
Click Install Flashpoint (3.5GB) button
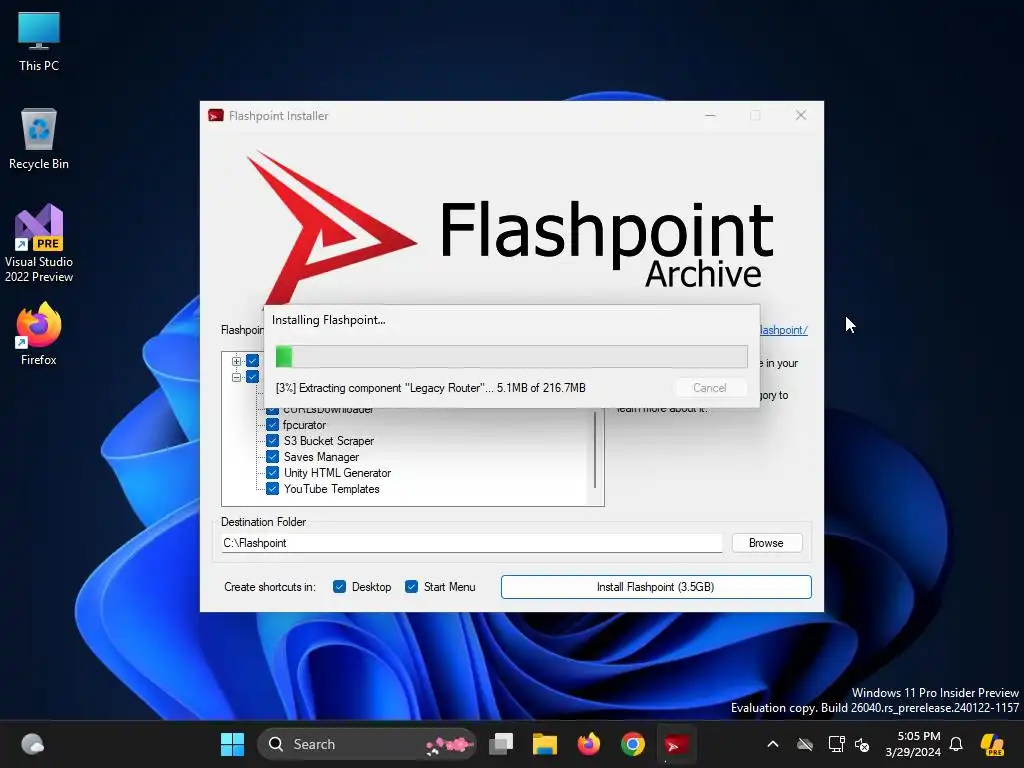[x=656, y=586]
